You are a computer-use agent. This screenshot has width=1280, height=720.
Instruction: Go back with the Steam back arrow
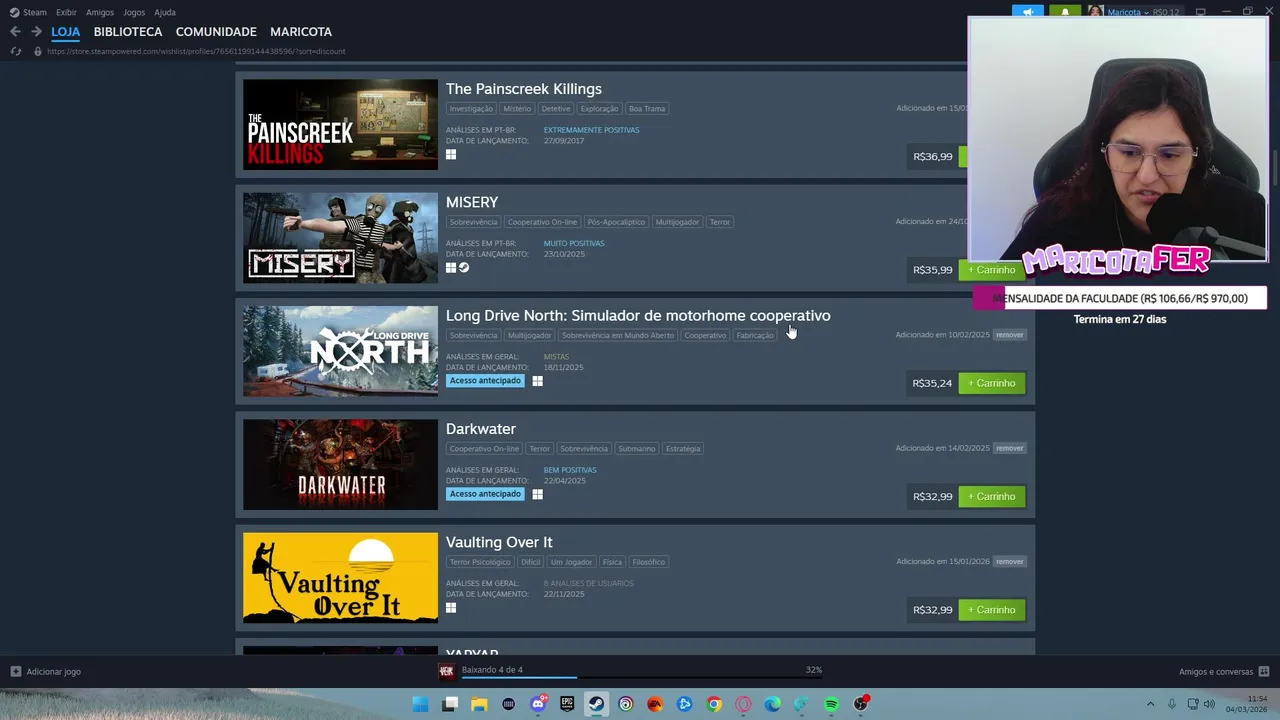pos(15,32)
